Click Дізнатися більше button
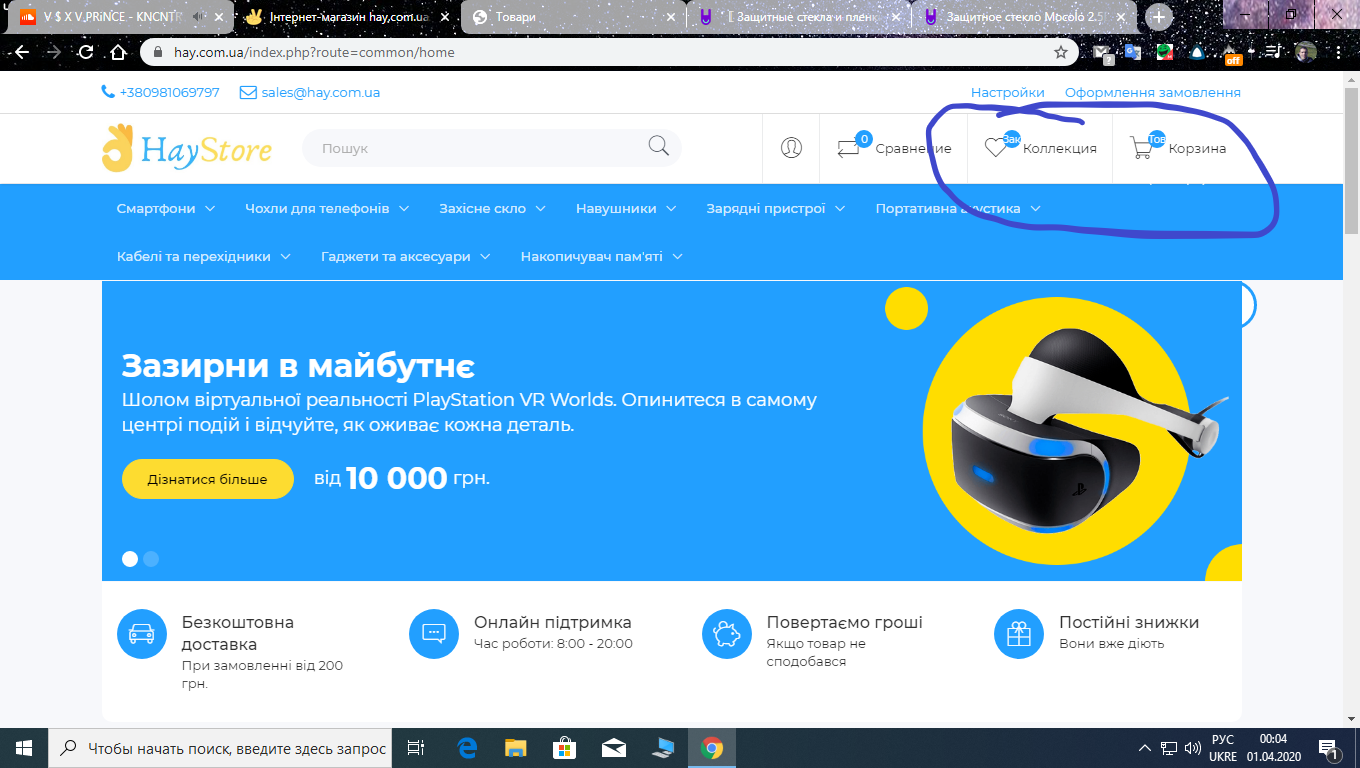Image resolution: width=1360 pixels, height=768 pixels. [x=208, y=479]
